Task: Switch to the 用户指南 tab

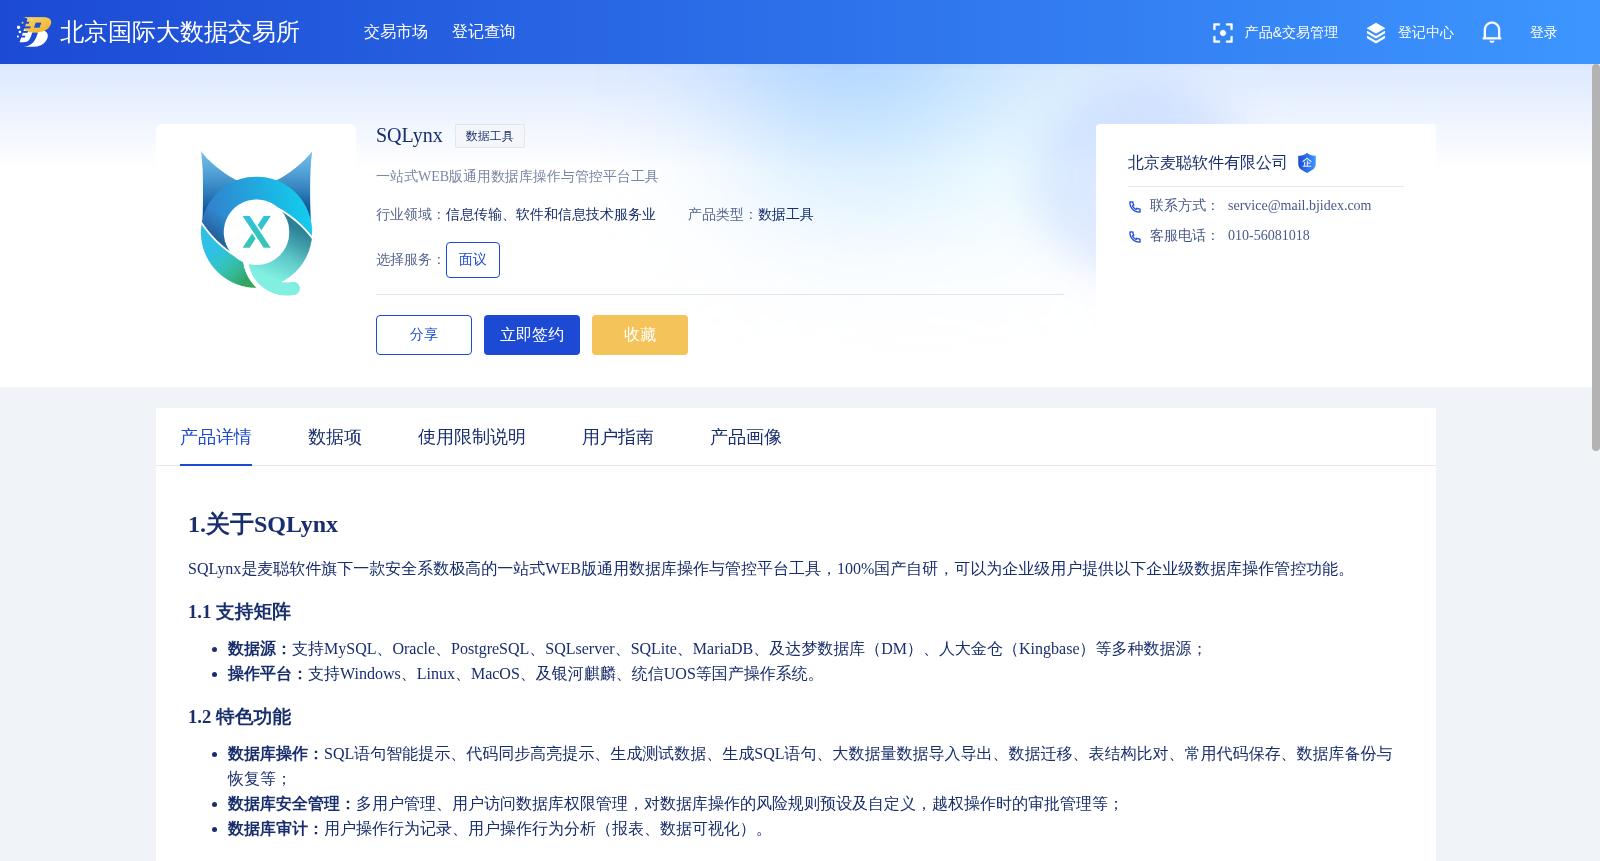Action: pos(618,437)
